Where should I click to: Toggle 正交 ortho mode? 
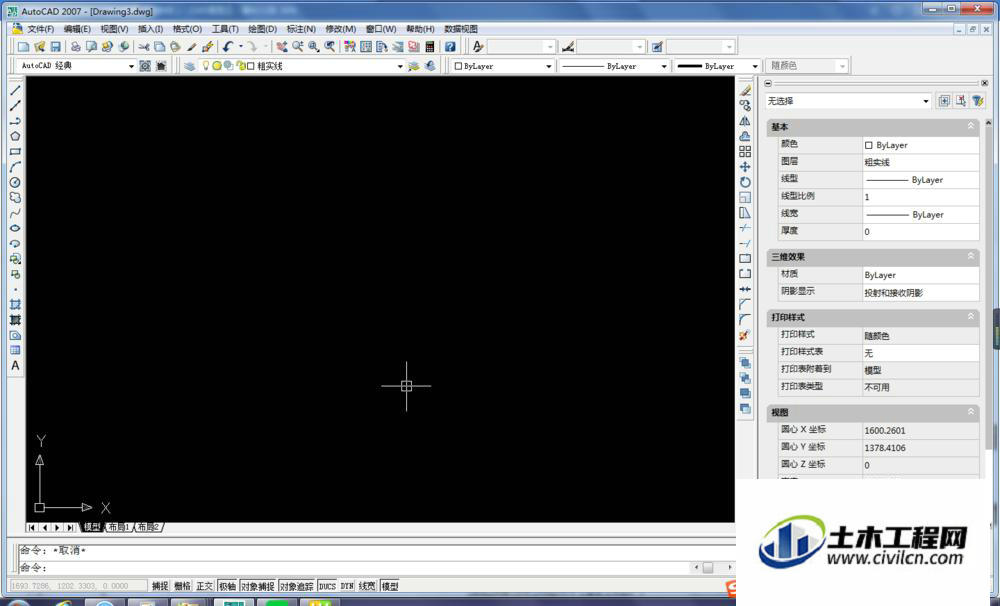[x=205, y=586]
